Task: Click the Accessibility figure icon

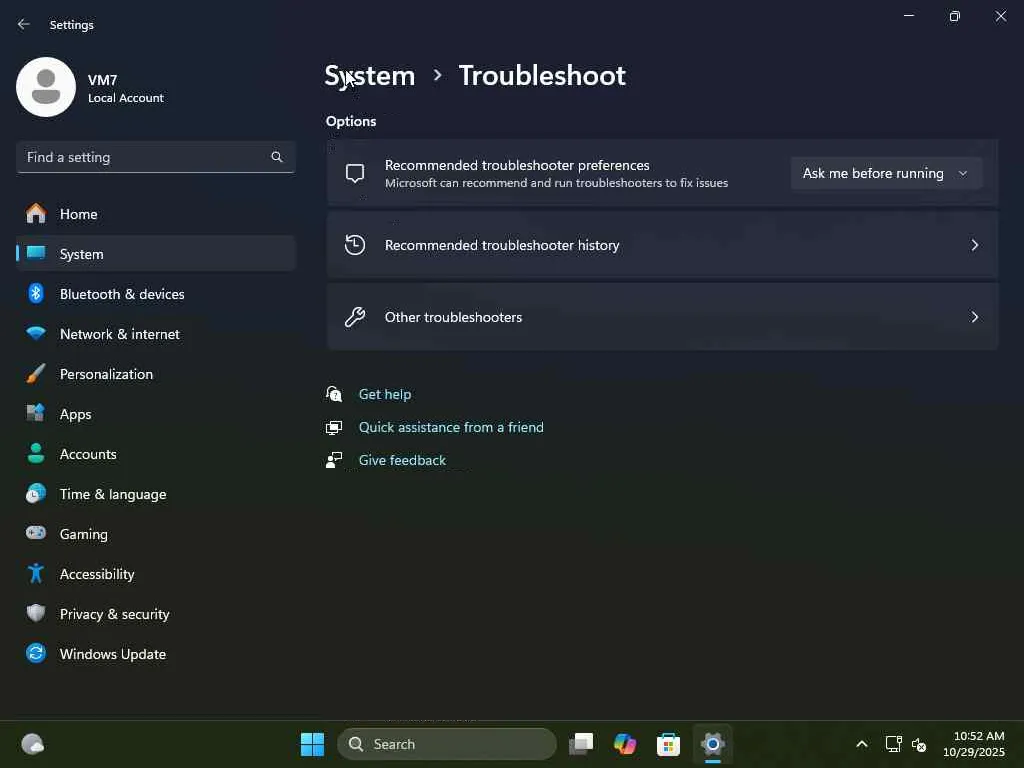Action: (x=36, y=573)
